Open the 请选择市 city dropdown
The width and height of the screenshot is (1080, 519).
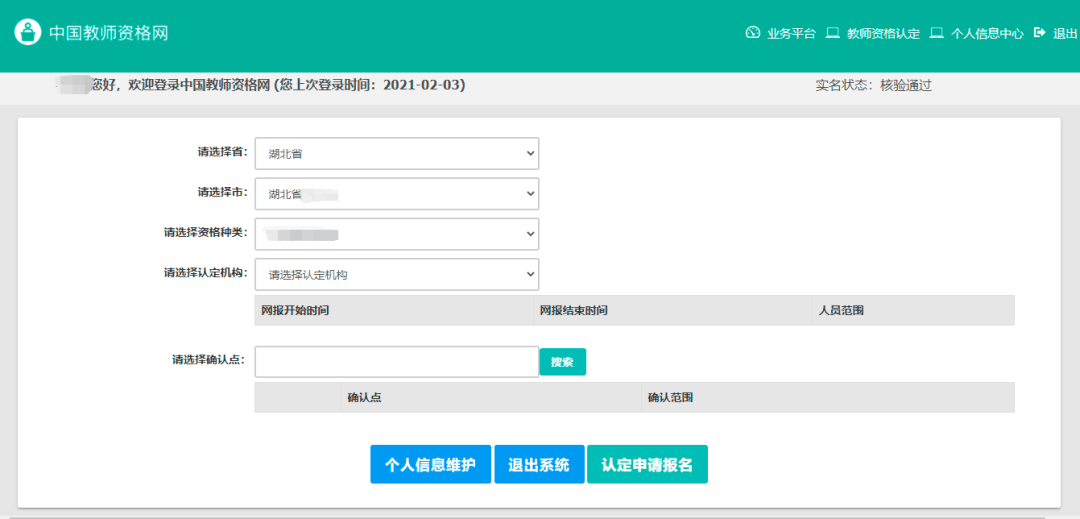point(397,194)
